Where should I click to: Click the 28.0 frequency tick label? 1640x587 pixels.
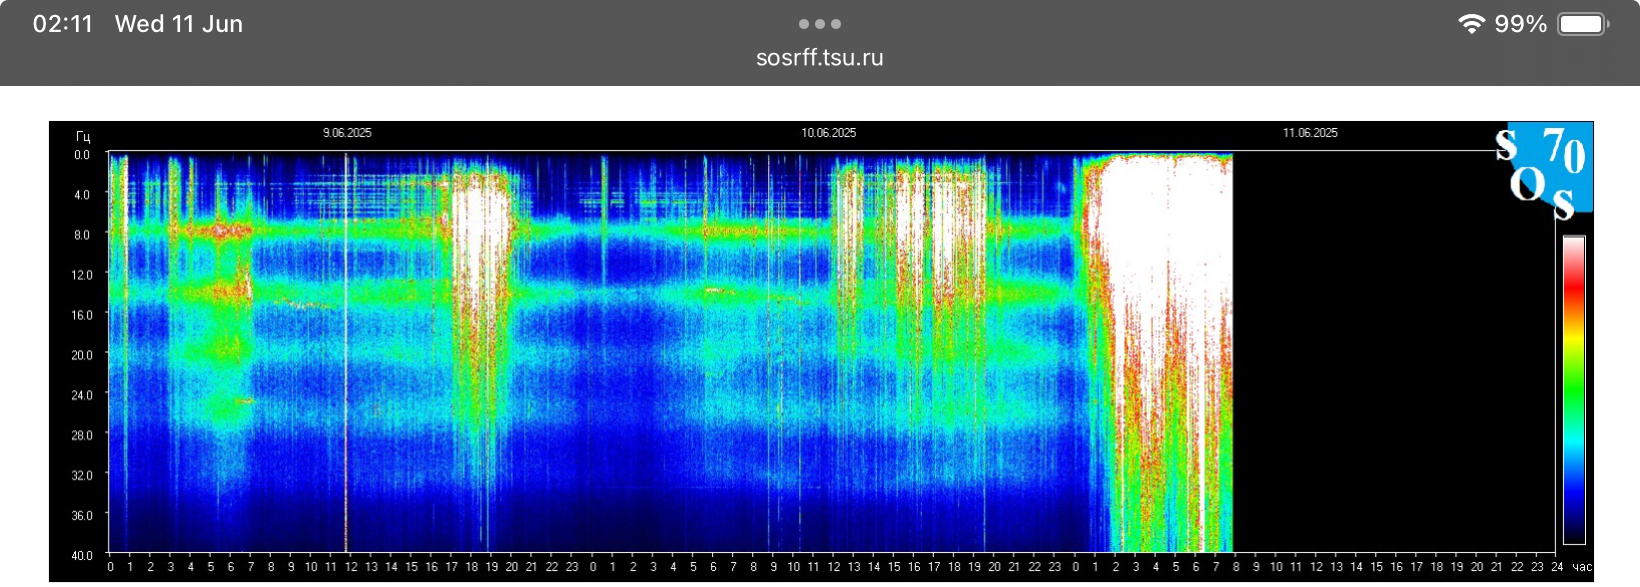tap(82, 435)
